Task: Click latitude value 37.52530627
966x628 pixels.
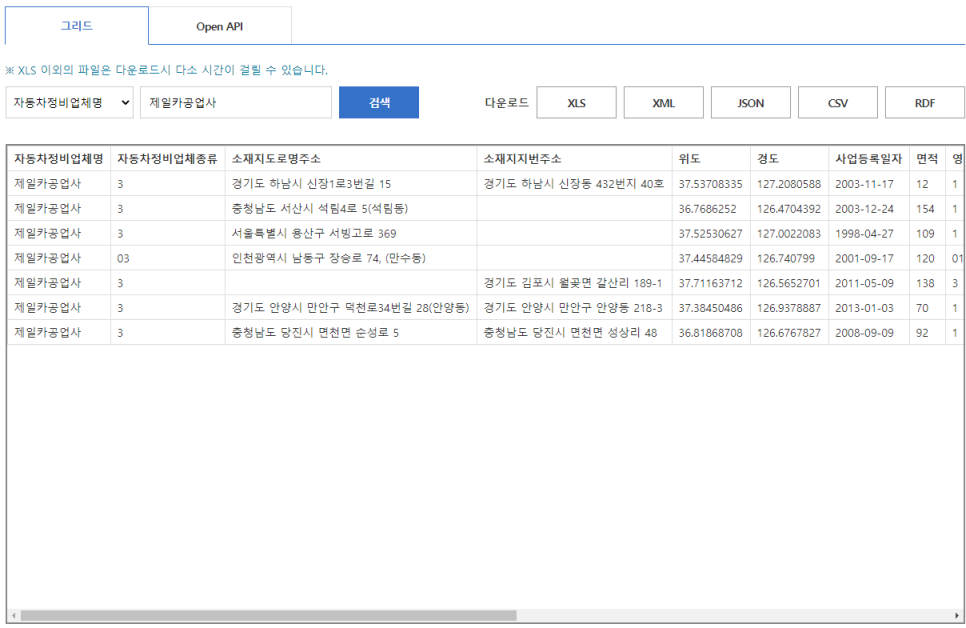Action: point(710,234)
